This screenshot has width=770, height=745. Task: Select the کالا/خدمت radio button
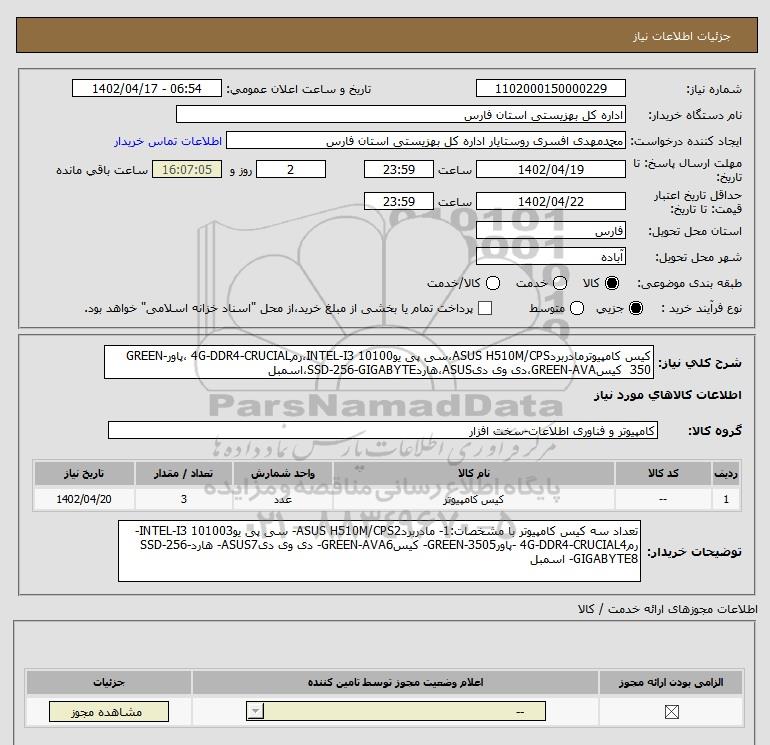(493, 283)
